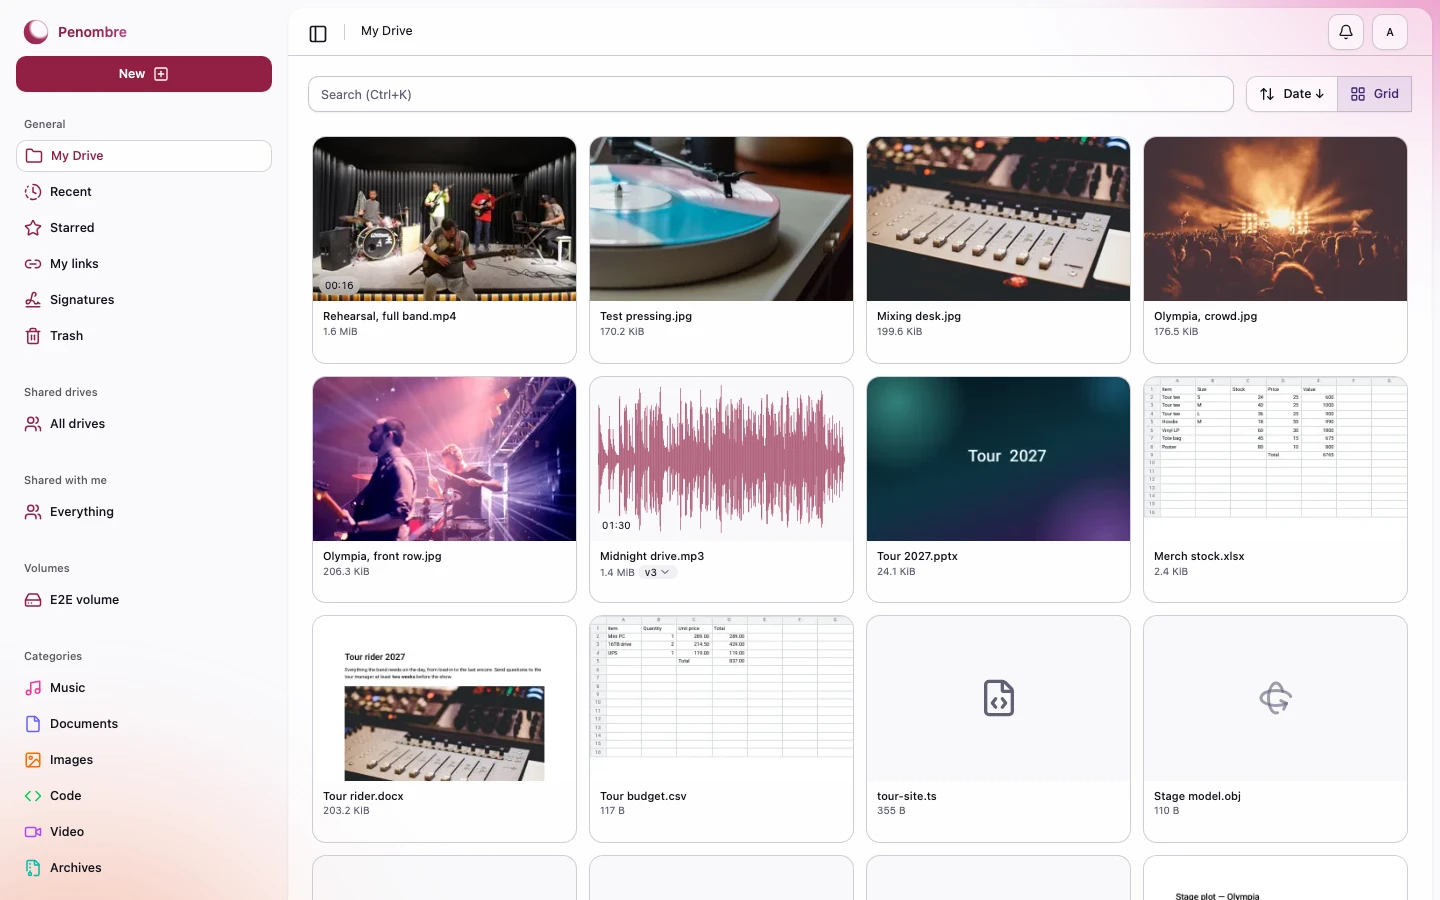Select the Mixing desk.jpg thumbnail
Image resolution: width=1440 pixels, height=900 pixels.
pyautogui.click(x=998, y=219)
